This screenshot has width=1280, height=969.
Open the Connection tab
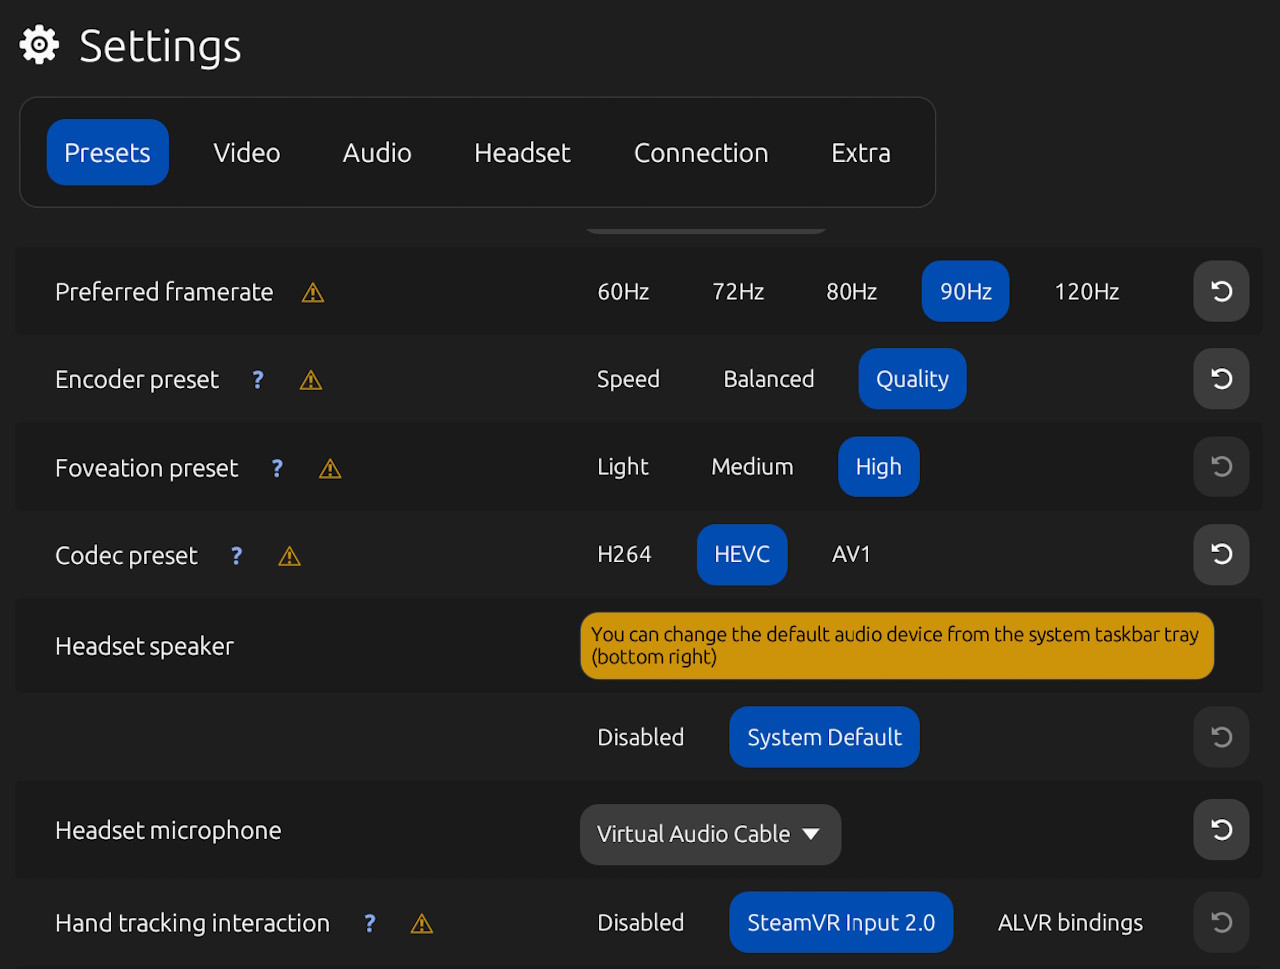point(701,153)
